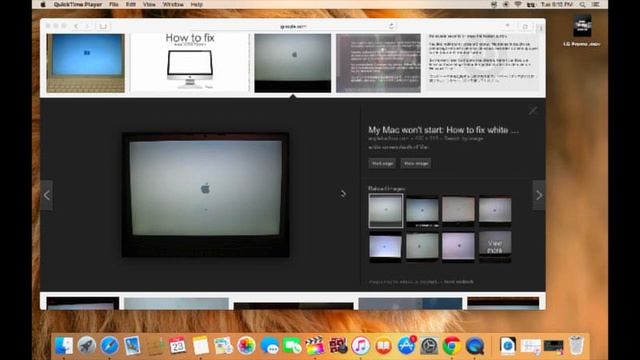Click the View more related images thumbnail

495,247
